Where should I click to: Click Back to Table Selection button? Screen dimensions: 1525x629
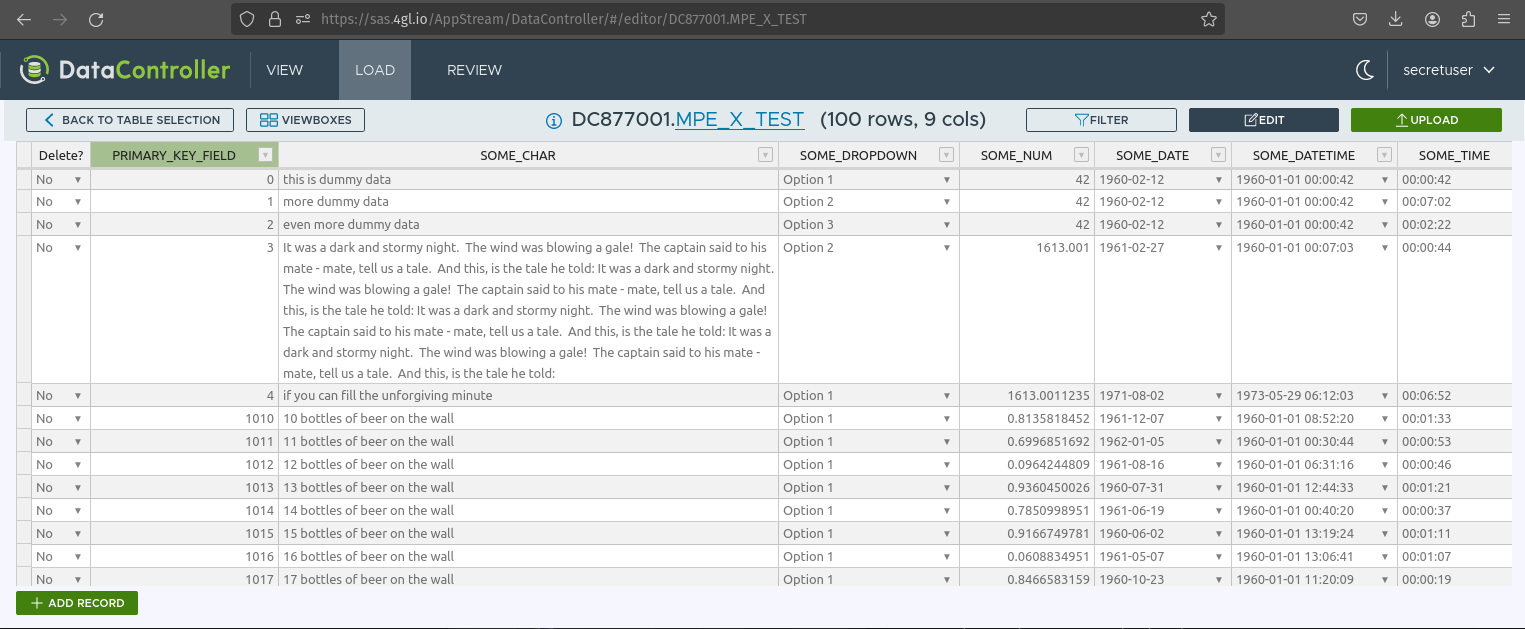coord(130,120)
